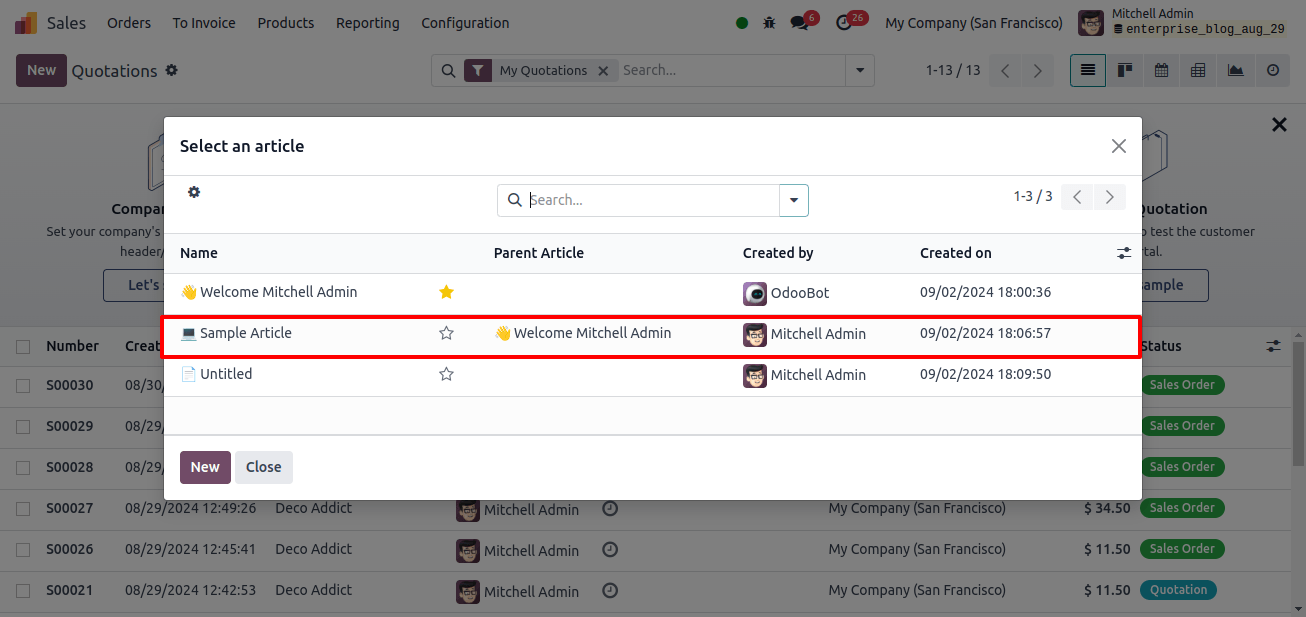Screen dimensions: 1306x617
Task: Sort articles by Name column
Action: (199, 253)
